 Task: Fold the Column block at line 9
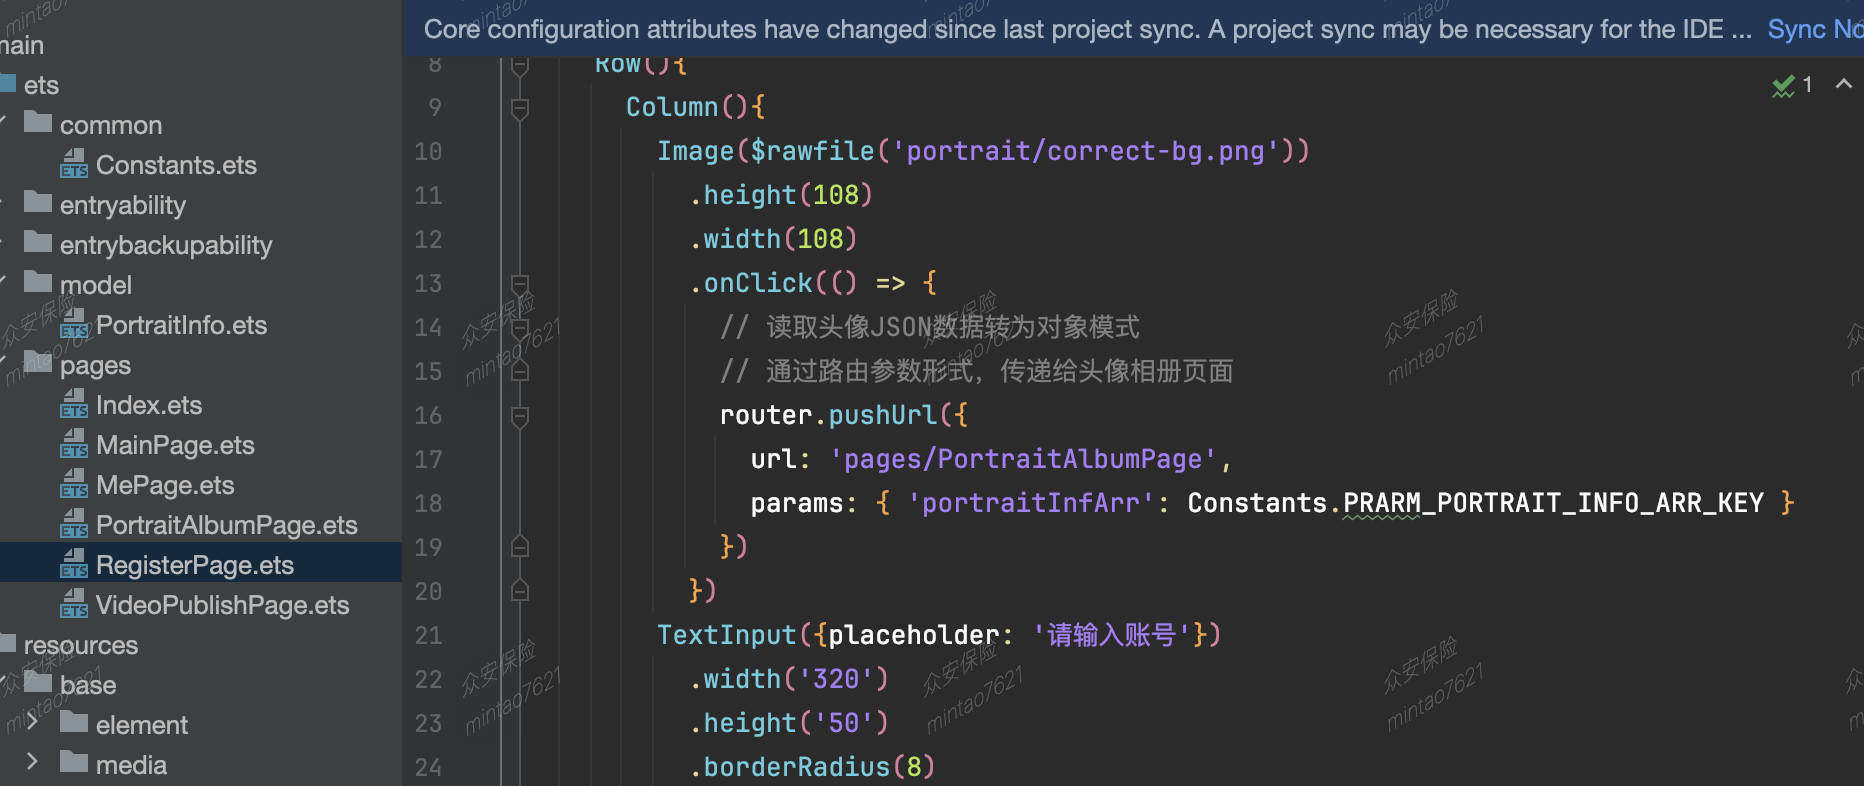coord(520,107)
